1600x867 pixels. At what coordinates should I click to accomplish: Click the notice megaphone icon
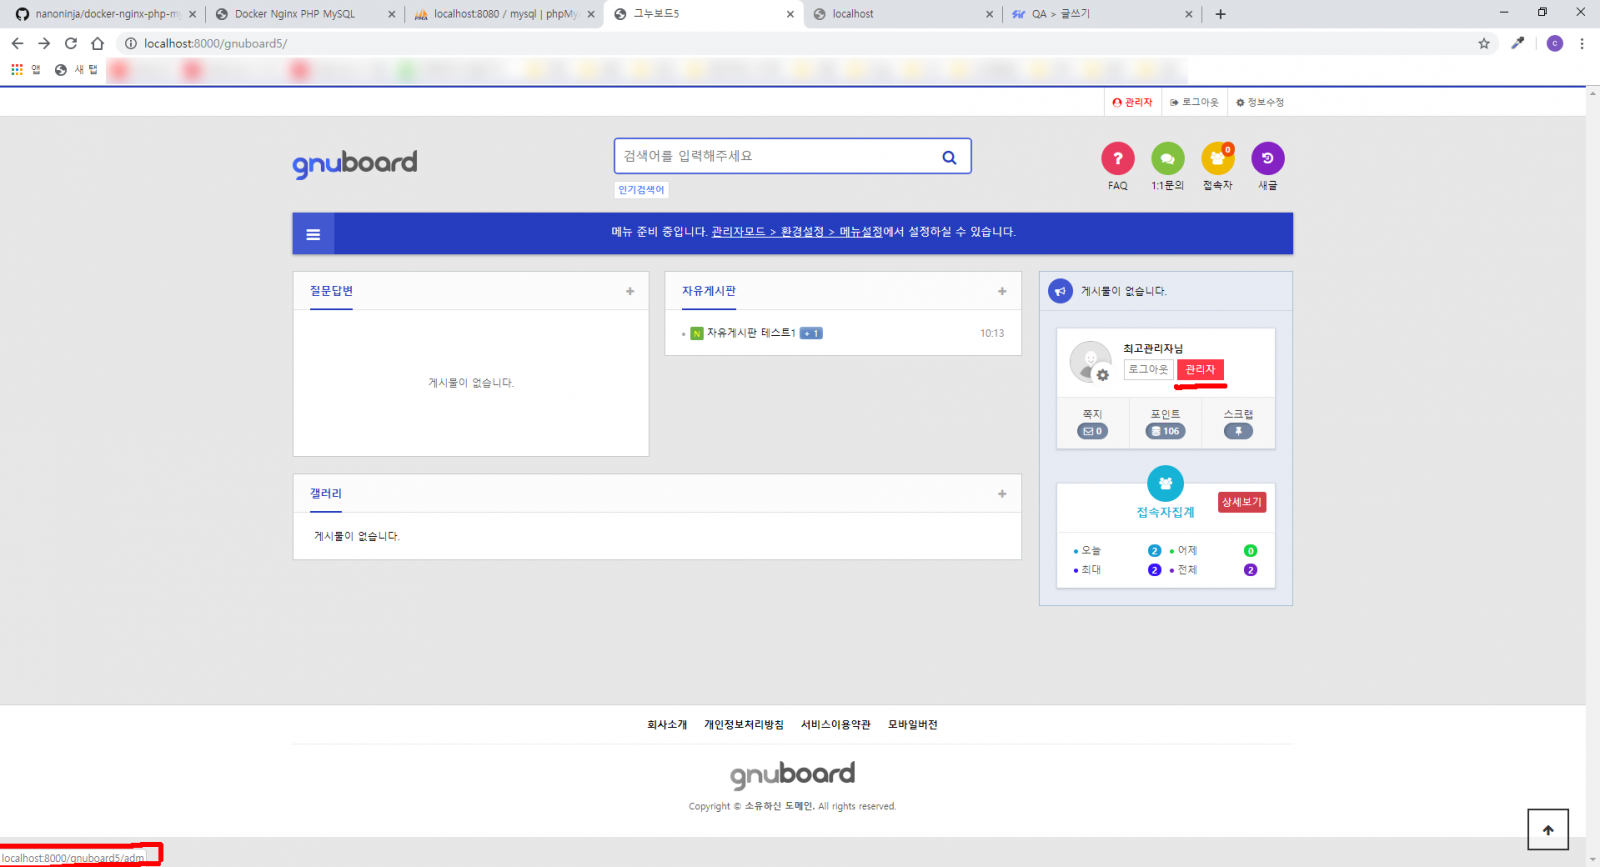point(1060,291)
